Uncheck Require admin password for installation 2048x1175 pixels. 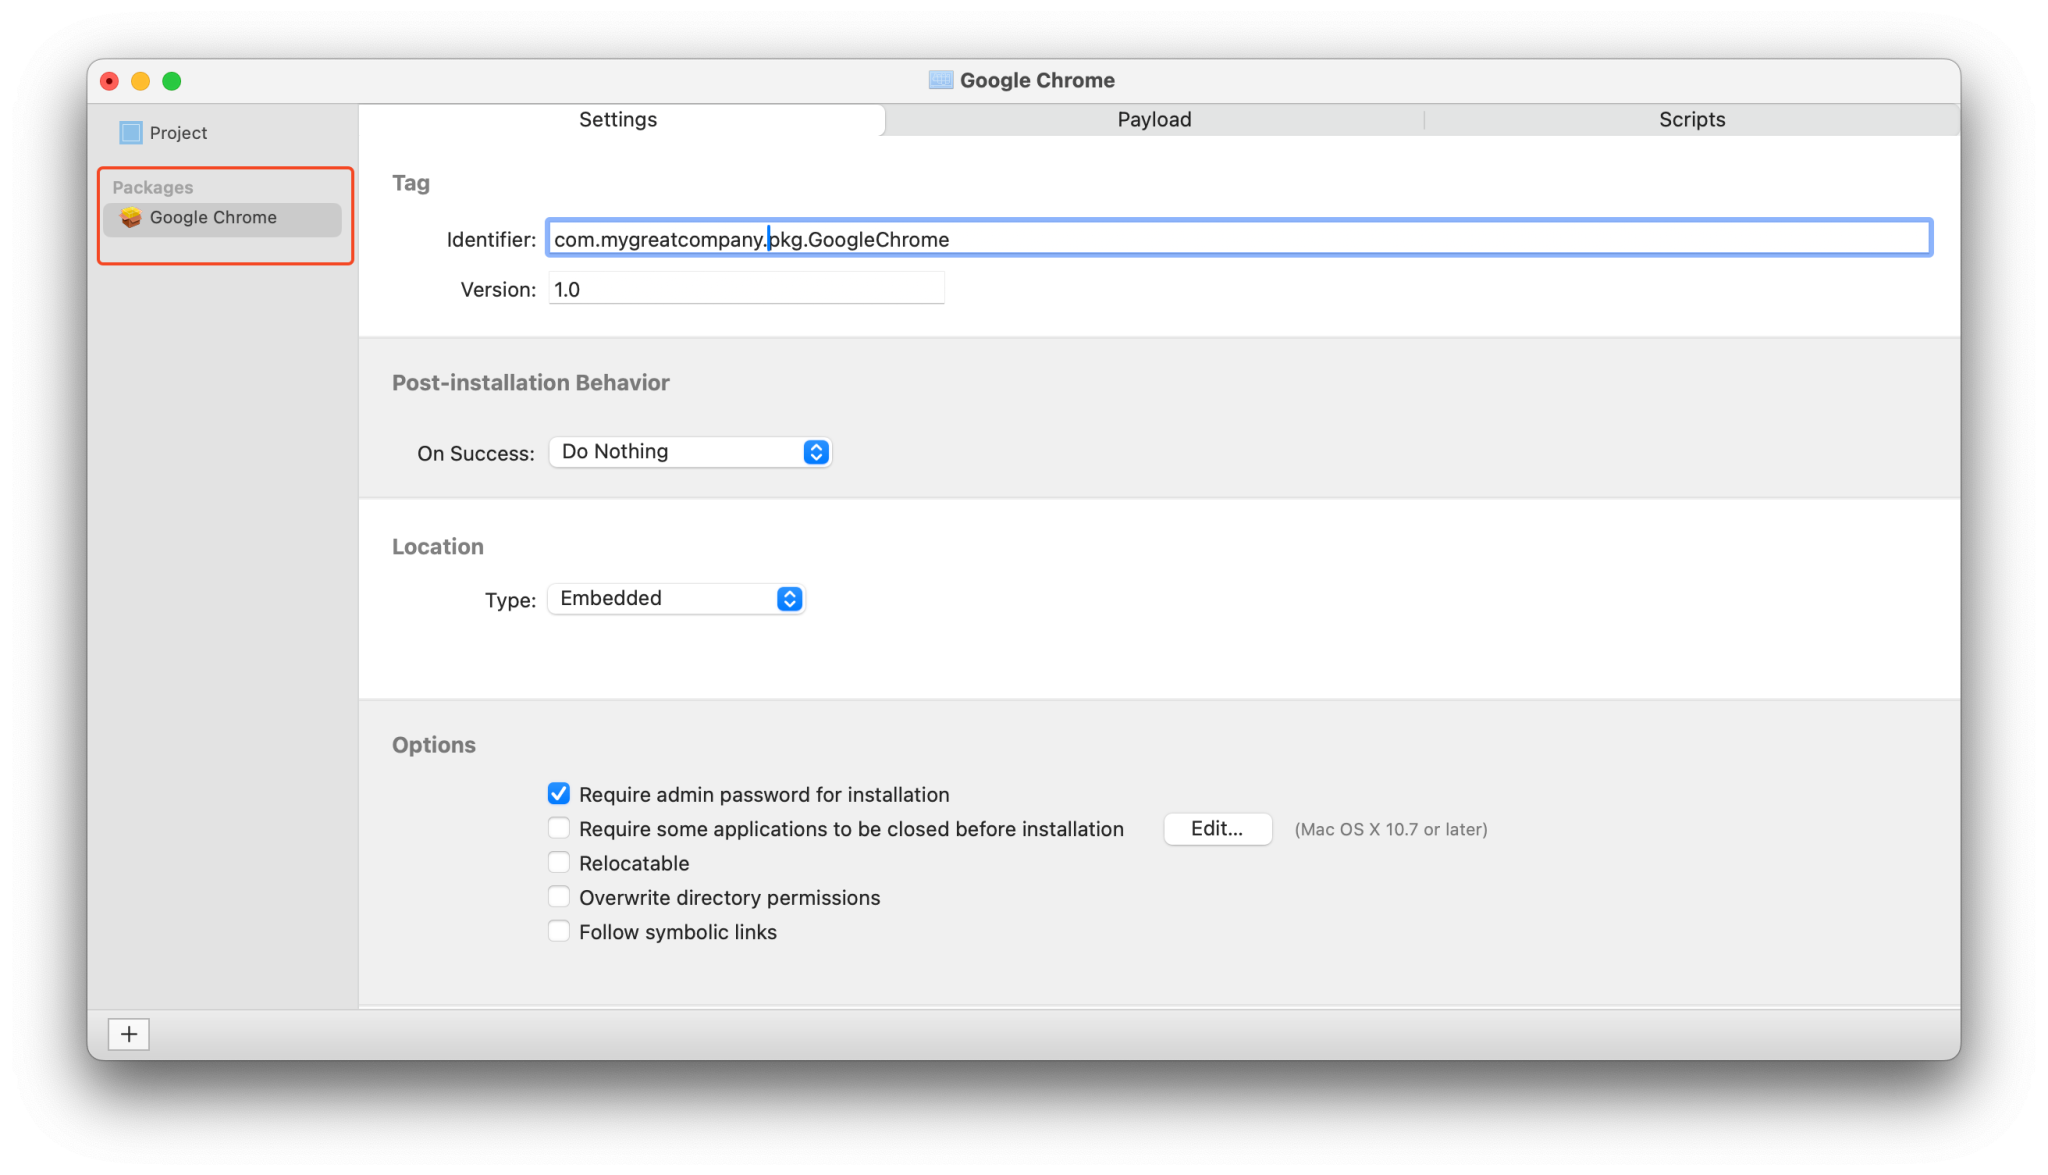click(559, 794)
